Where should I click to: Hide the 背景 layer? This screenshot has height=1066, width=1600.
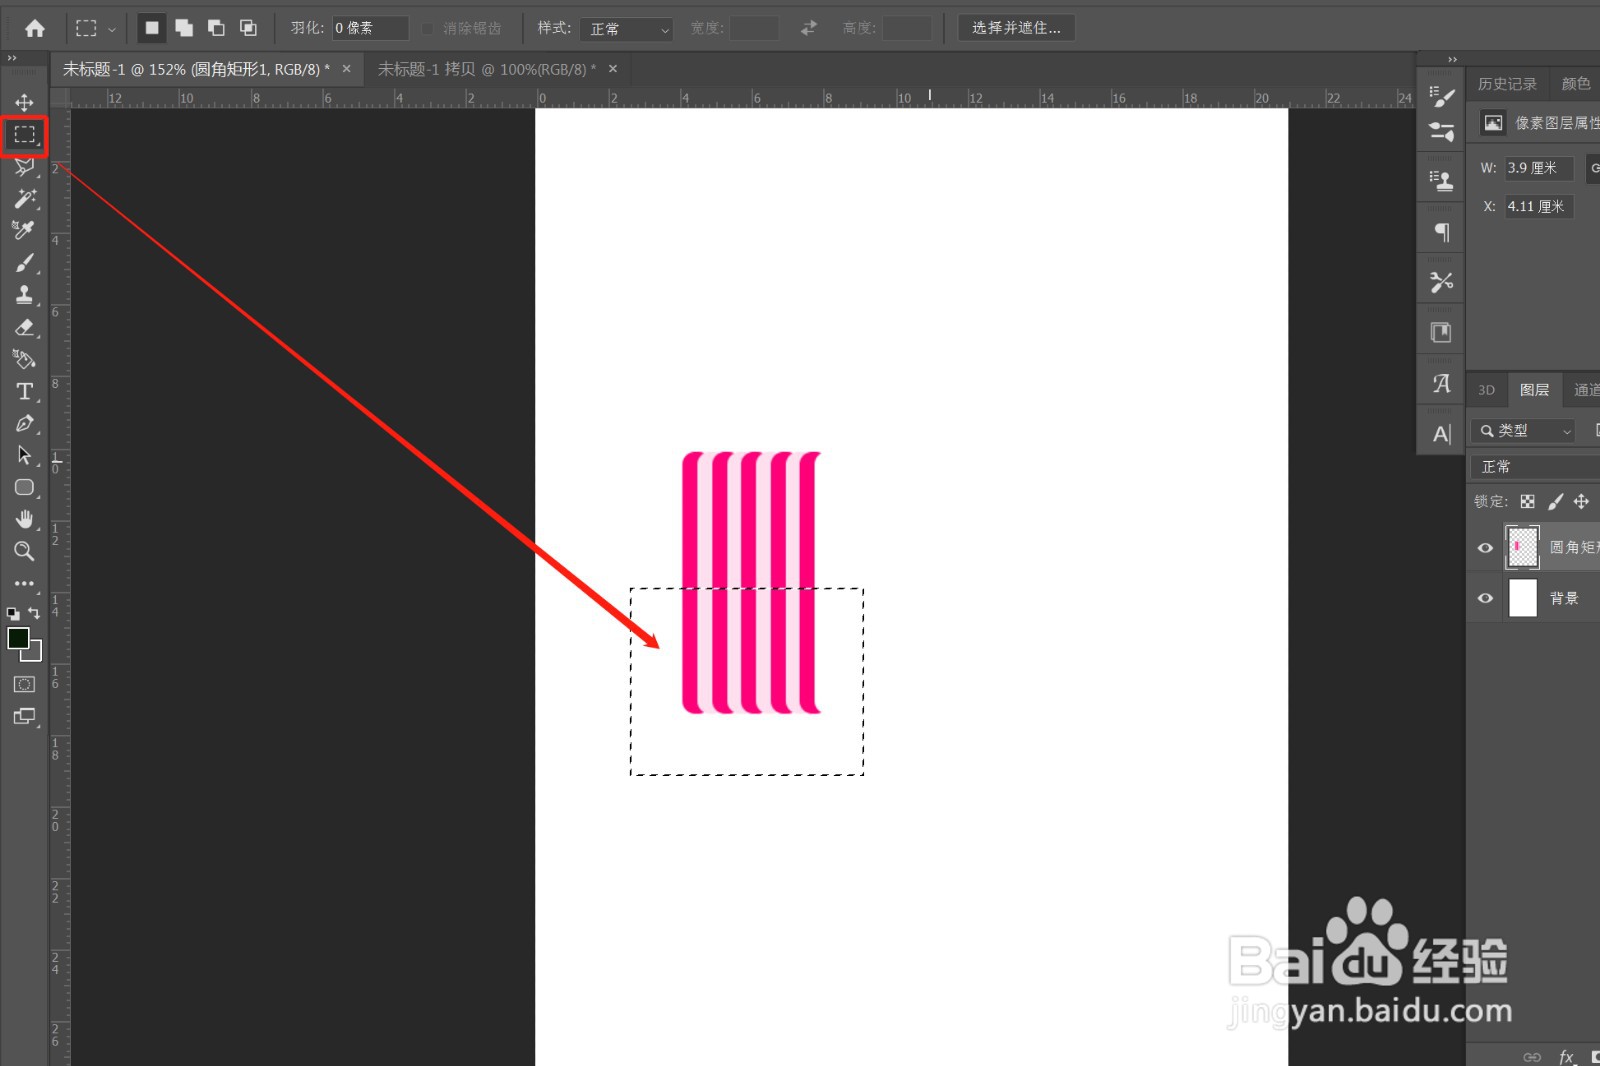(1485, 598)
